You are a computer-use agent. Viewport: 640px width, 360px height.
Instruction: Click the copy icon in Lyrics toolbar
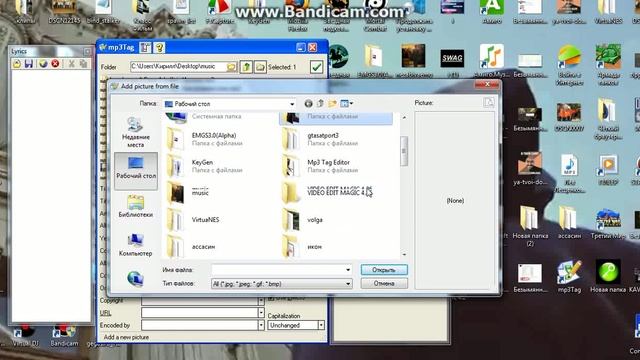pyautogui.click(x=83, y=64)
